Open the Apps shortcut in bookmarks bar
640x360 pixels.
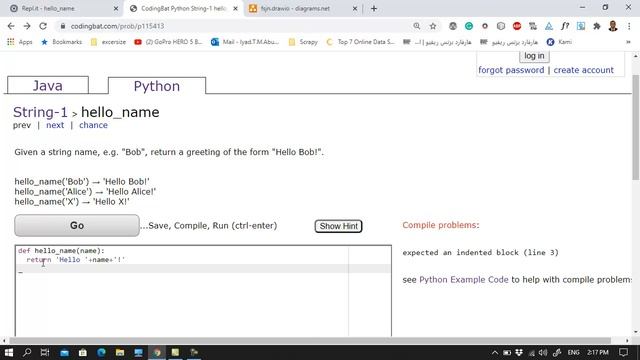pos(20,42)
